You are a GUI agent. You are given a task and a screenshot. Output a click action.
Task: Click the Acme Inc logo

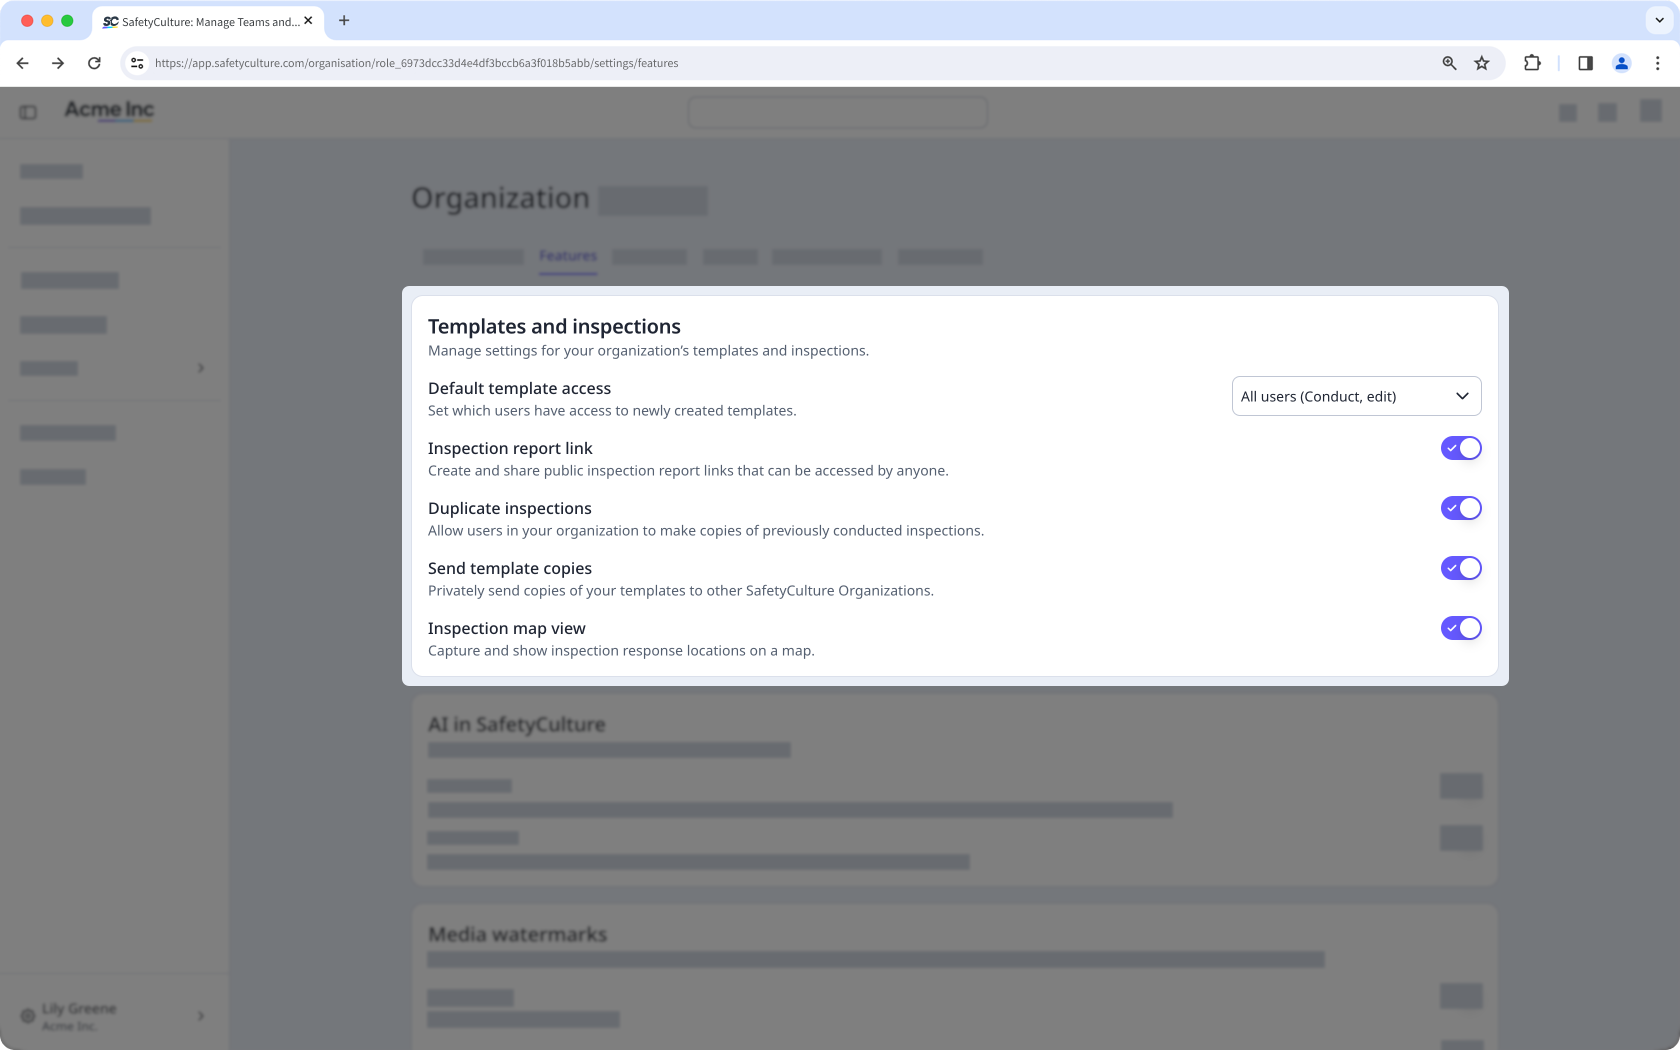coord(109,110)
